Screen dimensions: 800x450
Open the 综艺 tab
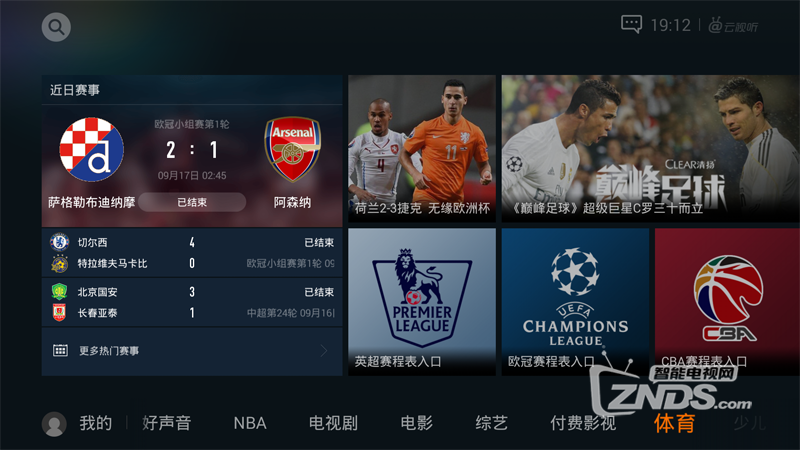click(491, 423)
